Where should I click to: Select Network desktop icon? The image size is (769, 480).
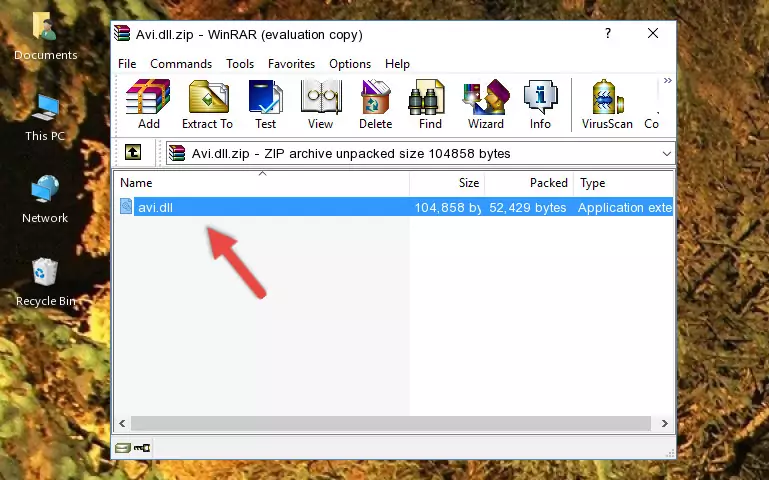pyautogui.click(x=45, y=200)
